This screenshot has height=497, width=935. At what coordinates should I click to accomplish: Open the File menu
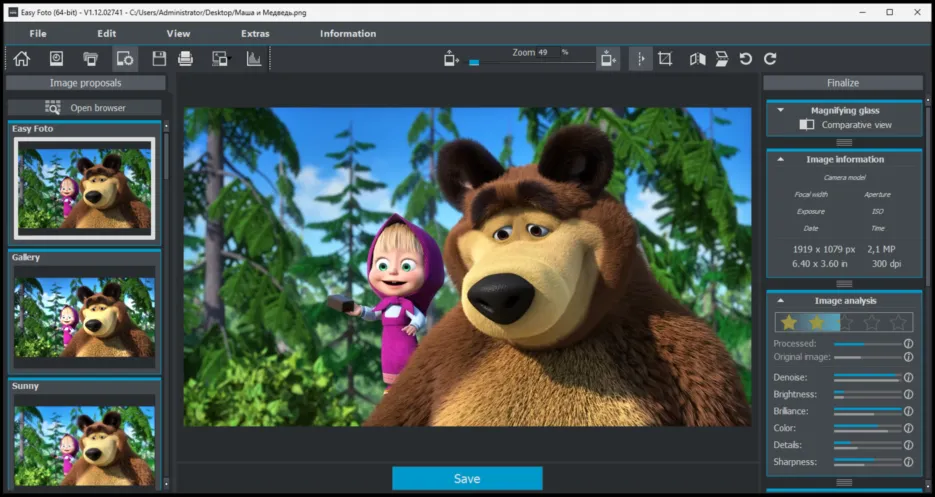[x=38, y=33]
